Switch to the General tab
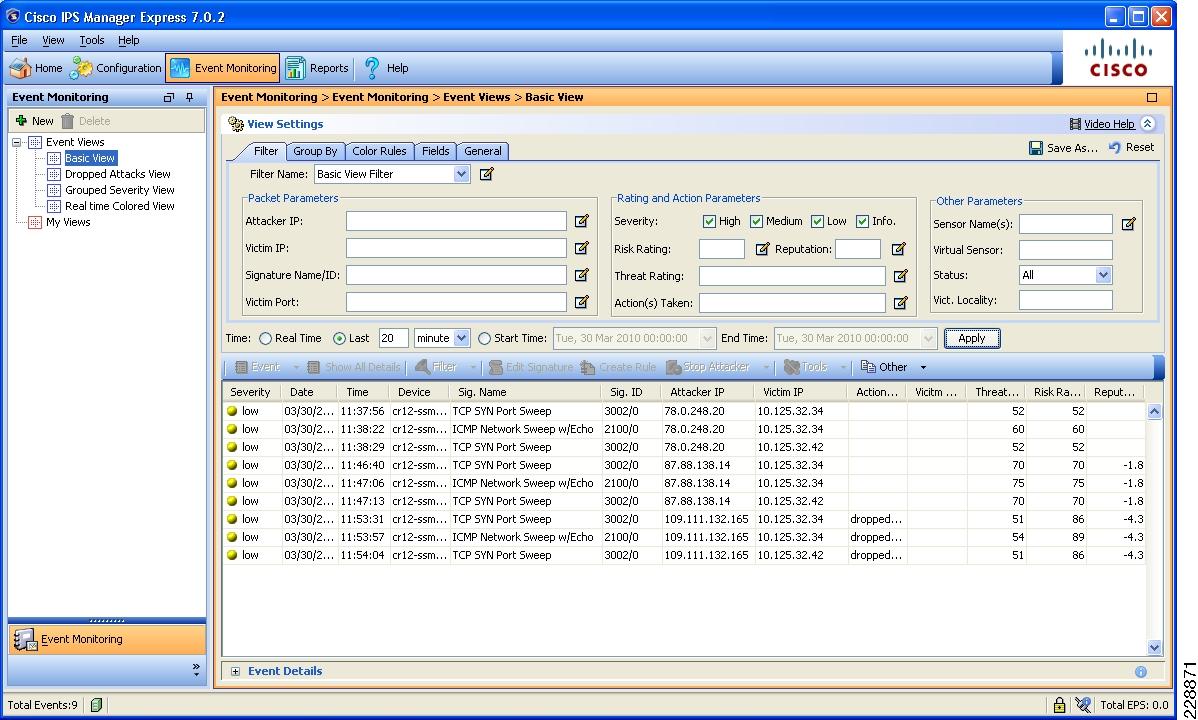This screenshot has width=1198, height=720. click(x=483, y=151)
